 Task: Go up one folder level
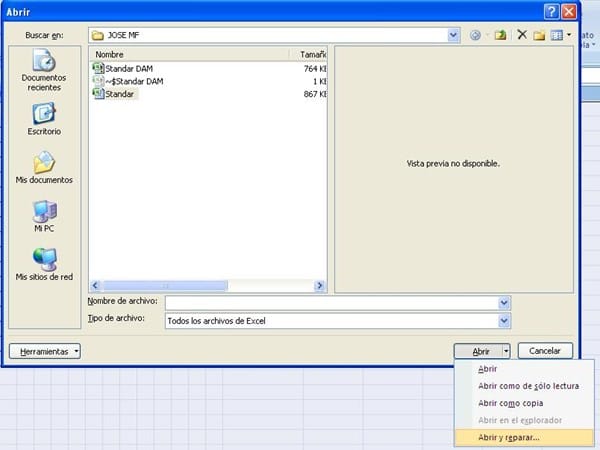[500, 34]
